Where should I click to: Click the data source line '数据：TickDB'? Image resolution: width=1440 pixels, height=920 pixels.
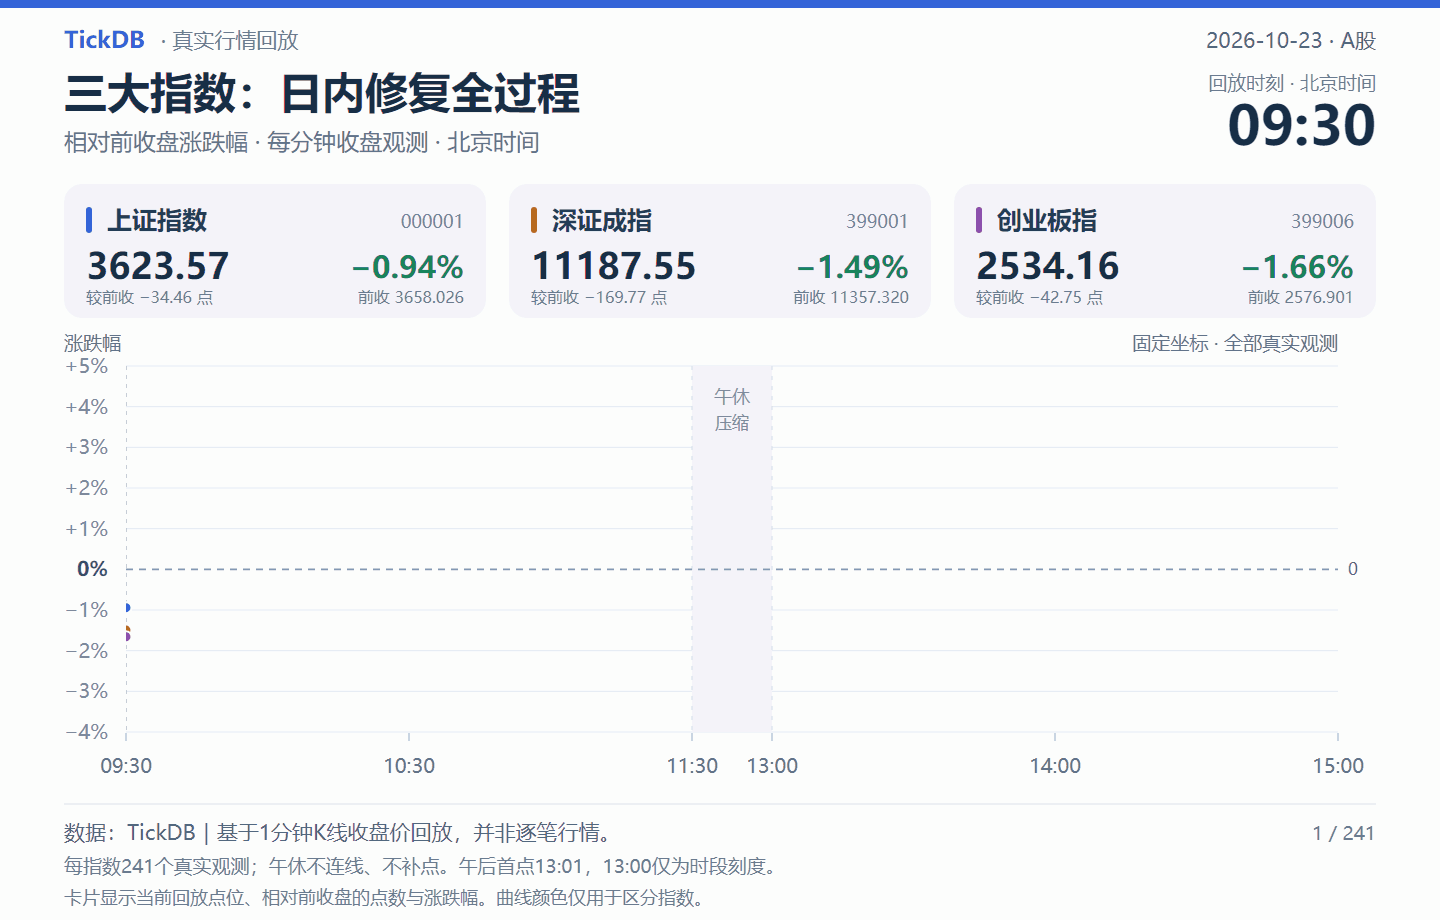tap(130, 833)
